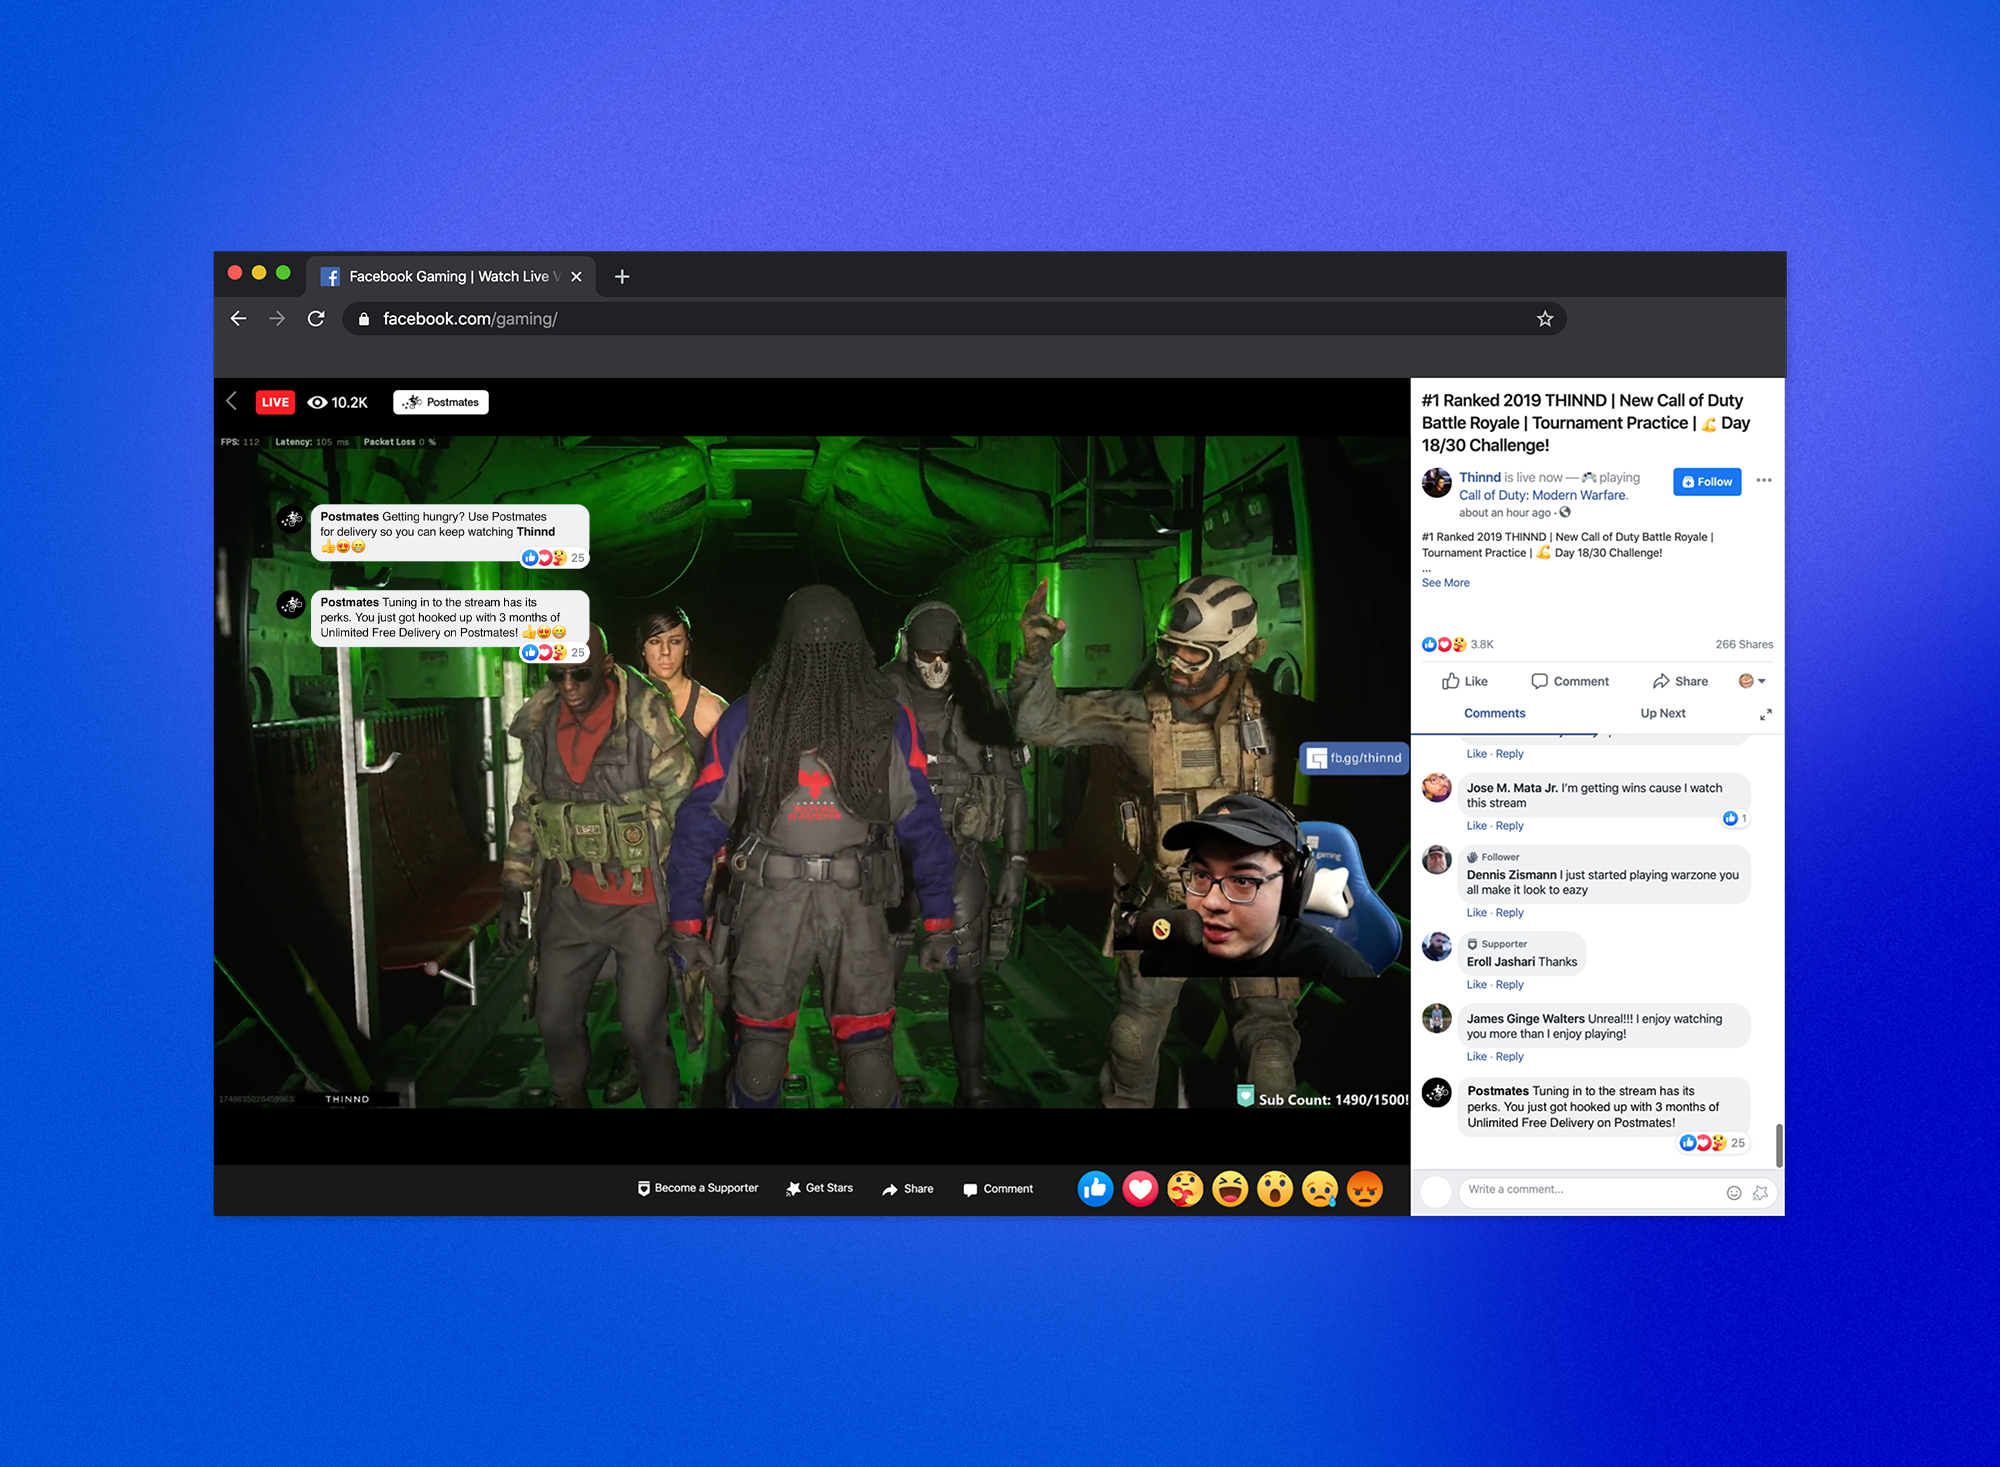The width and height of the screenshot is (2000, 1467).
Task: Click the lock icon in the address bar
Action: [364, 319]
